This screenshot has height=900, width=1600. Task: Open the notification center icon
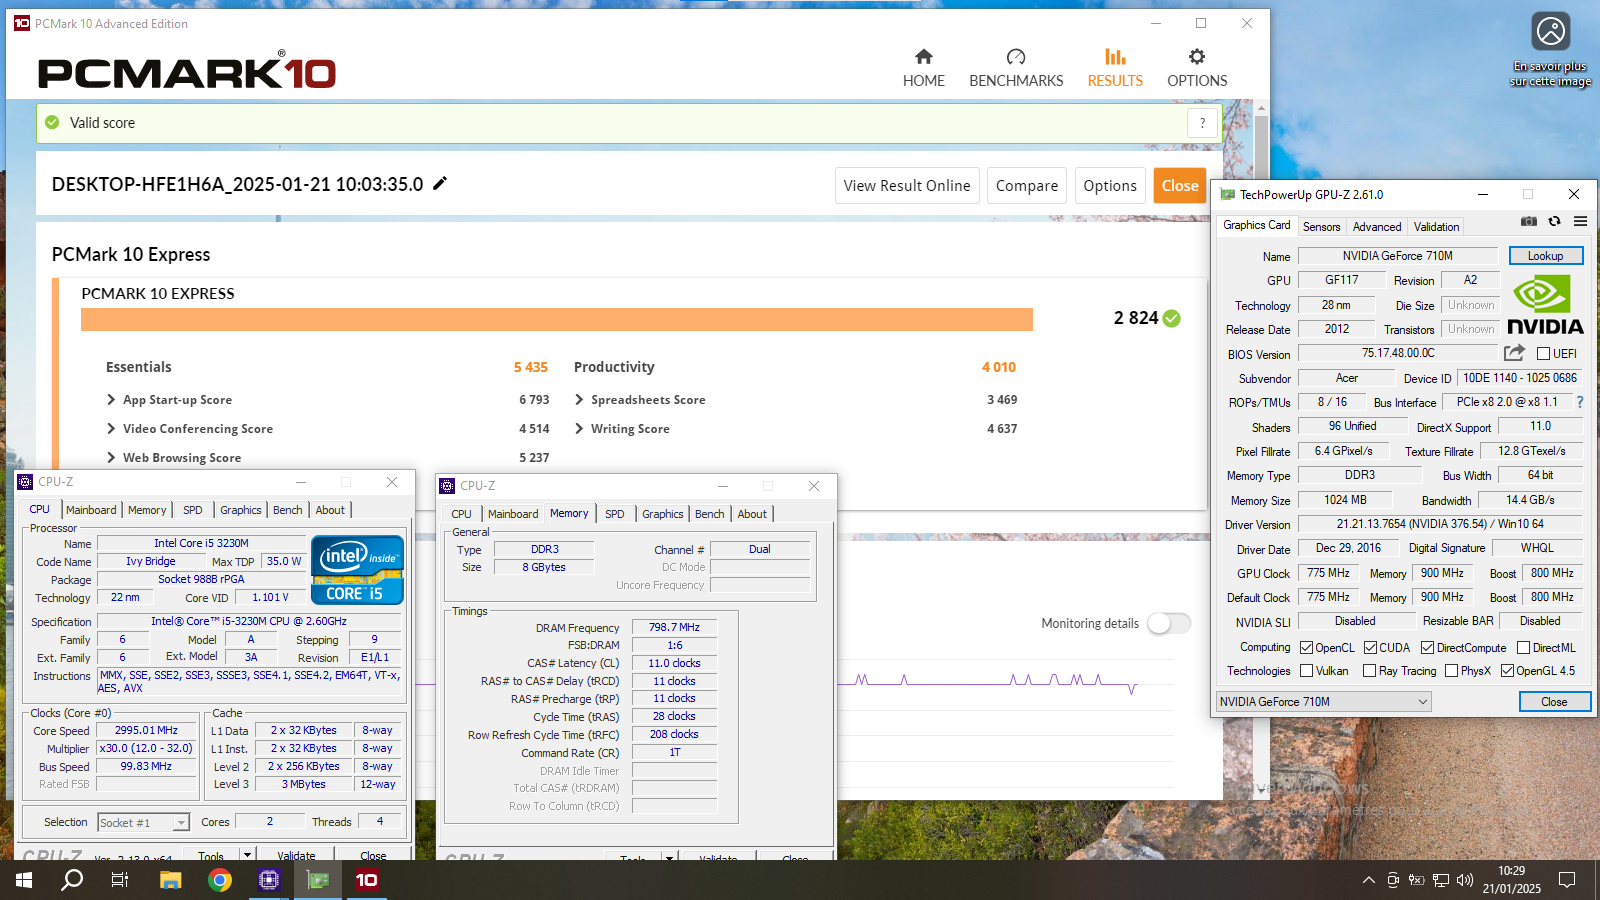pyautogui.click(x=1567, y=880)
